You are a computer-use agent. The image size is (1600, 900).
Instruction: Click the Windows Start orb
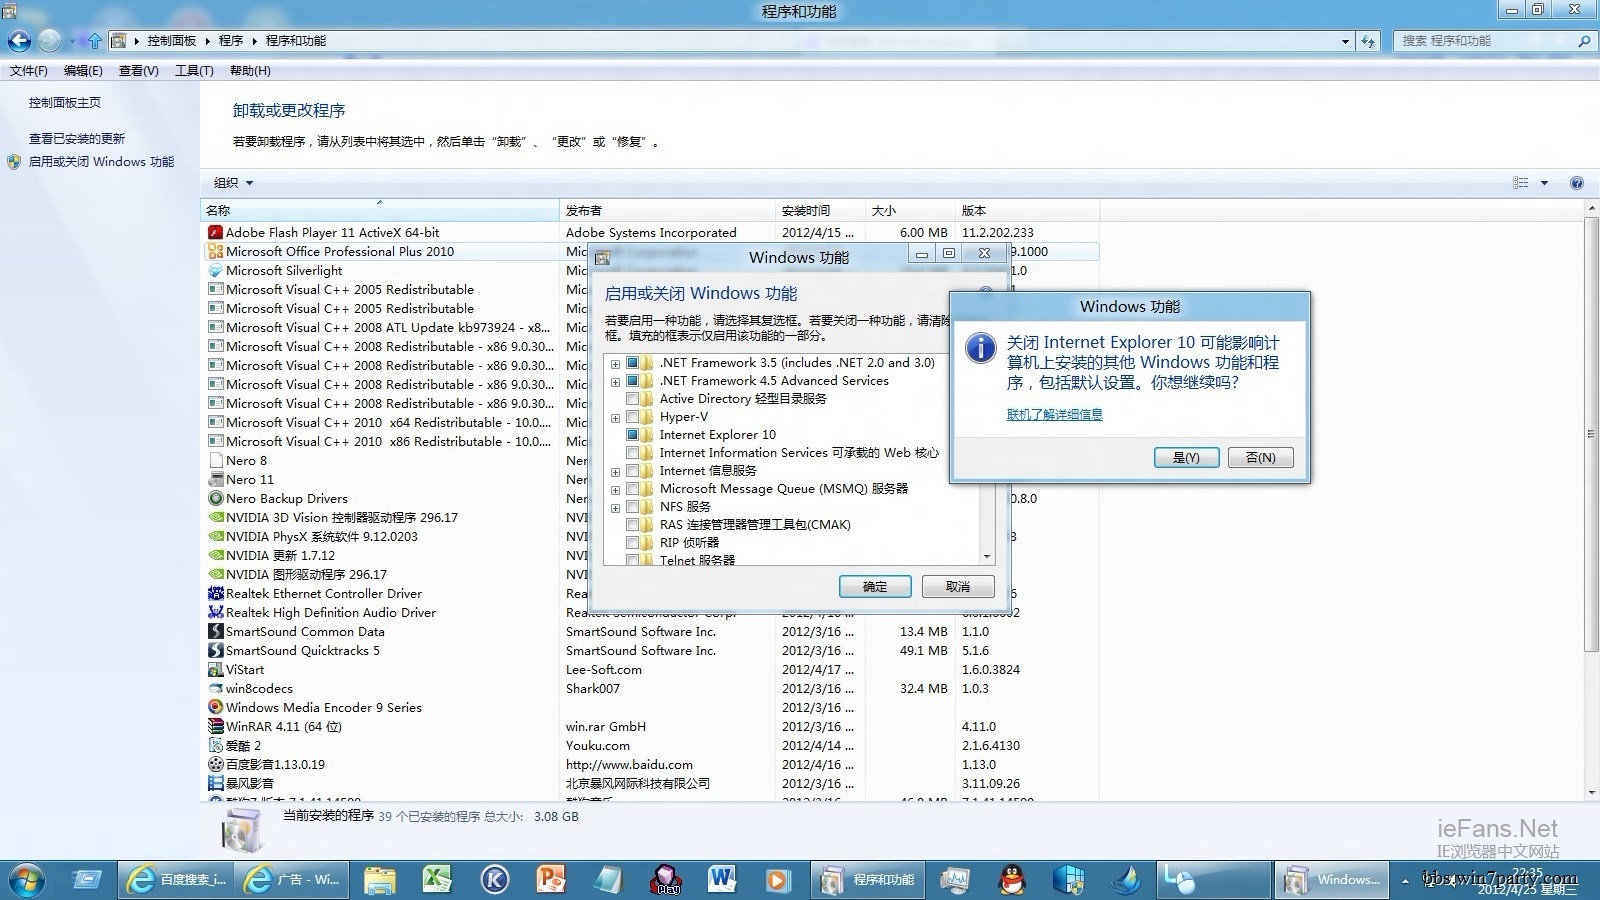27,880
